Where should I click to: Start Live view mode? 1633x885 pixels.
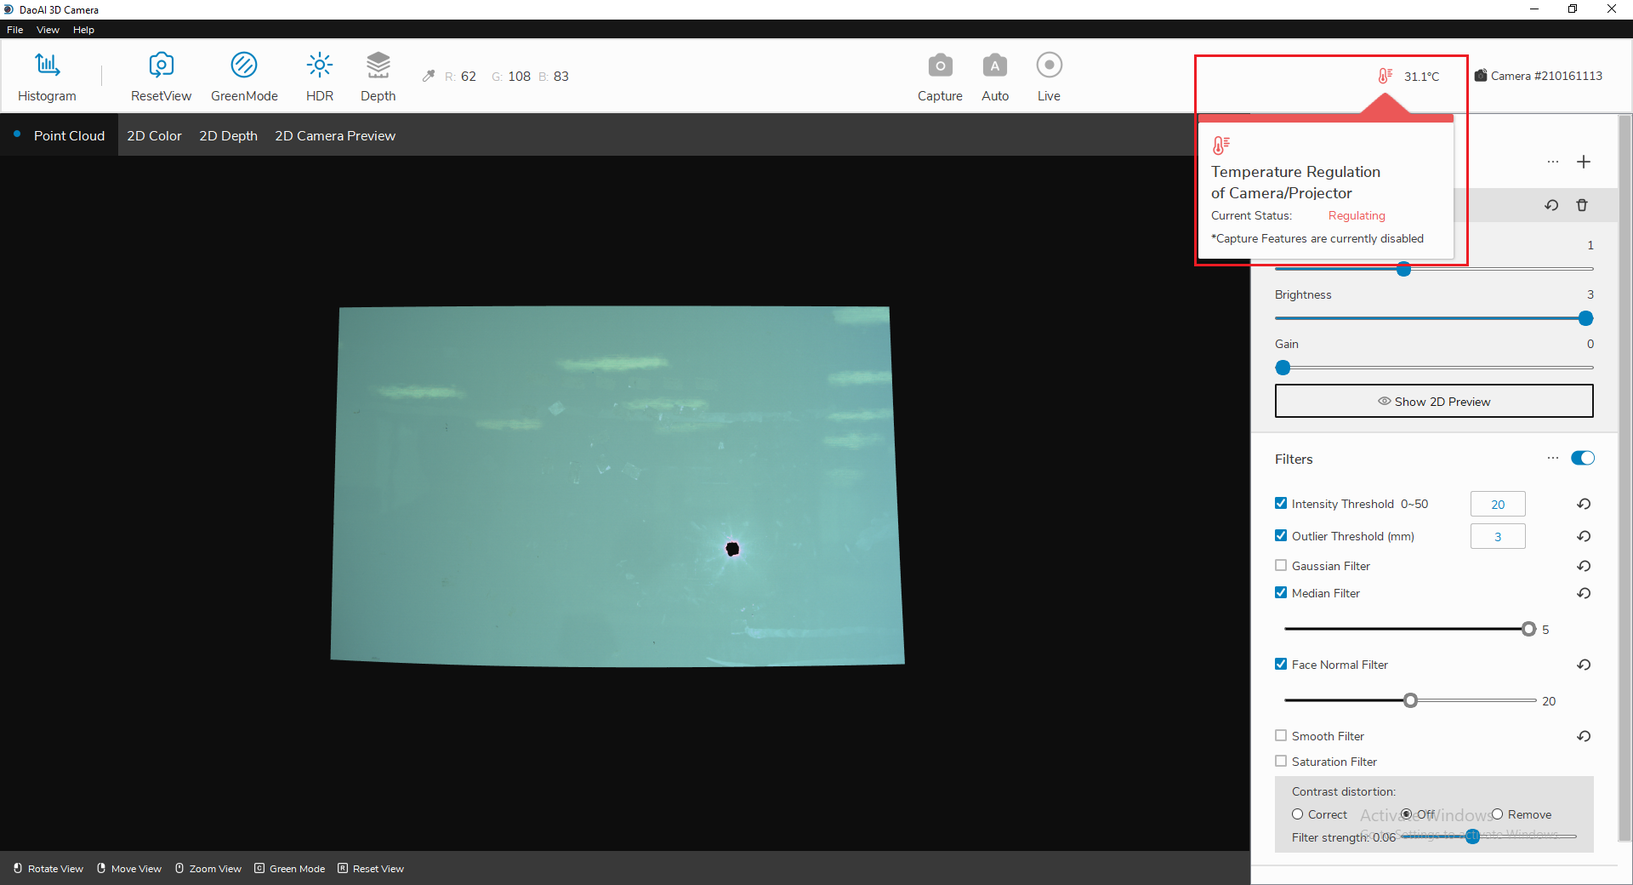coord(1048,76)
